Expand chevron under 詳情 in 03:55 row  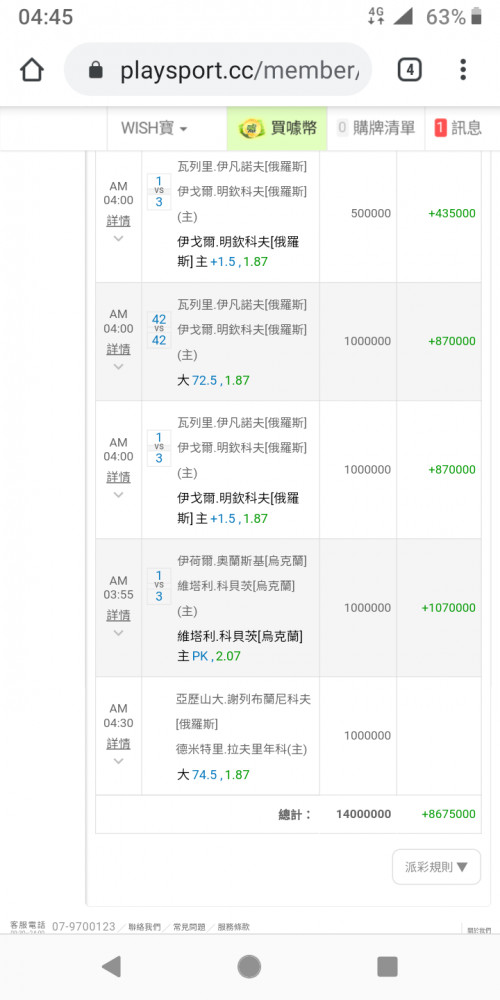tap(119, 633)
